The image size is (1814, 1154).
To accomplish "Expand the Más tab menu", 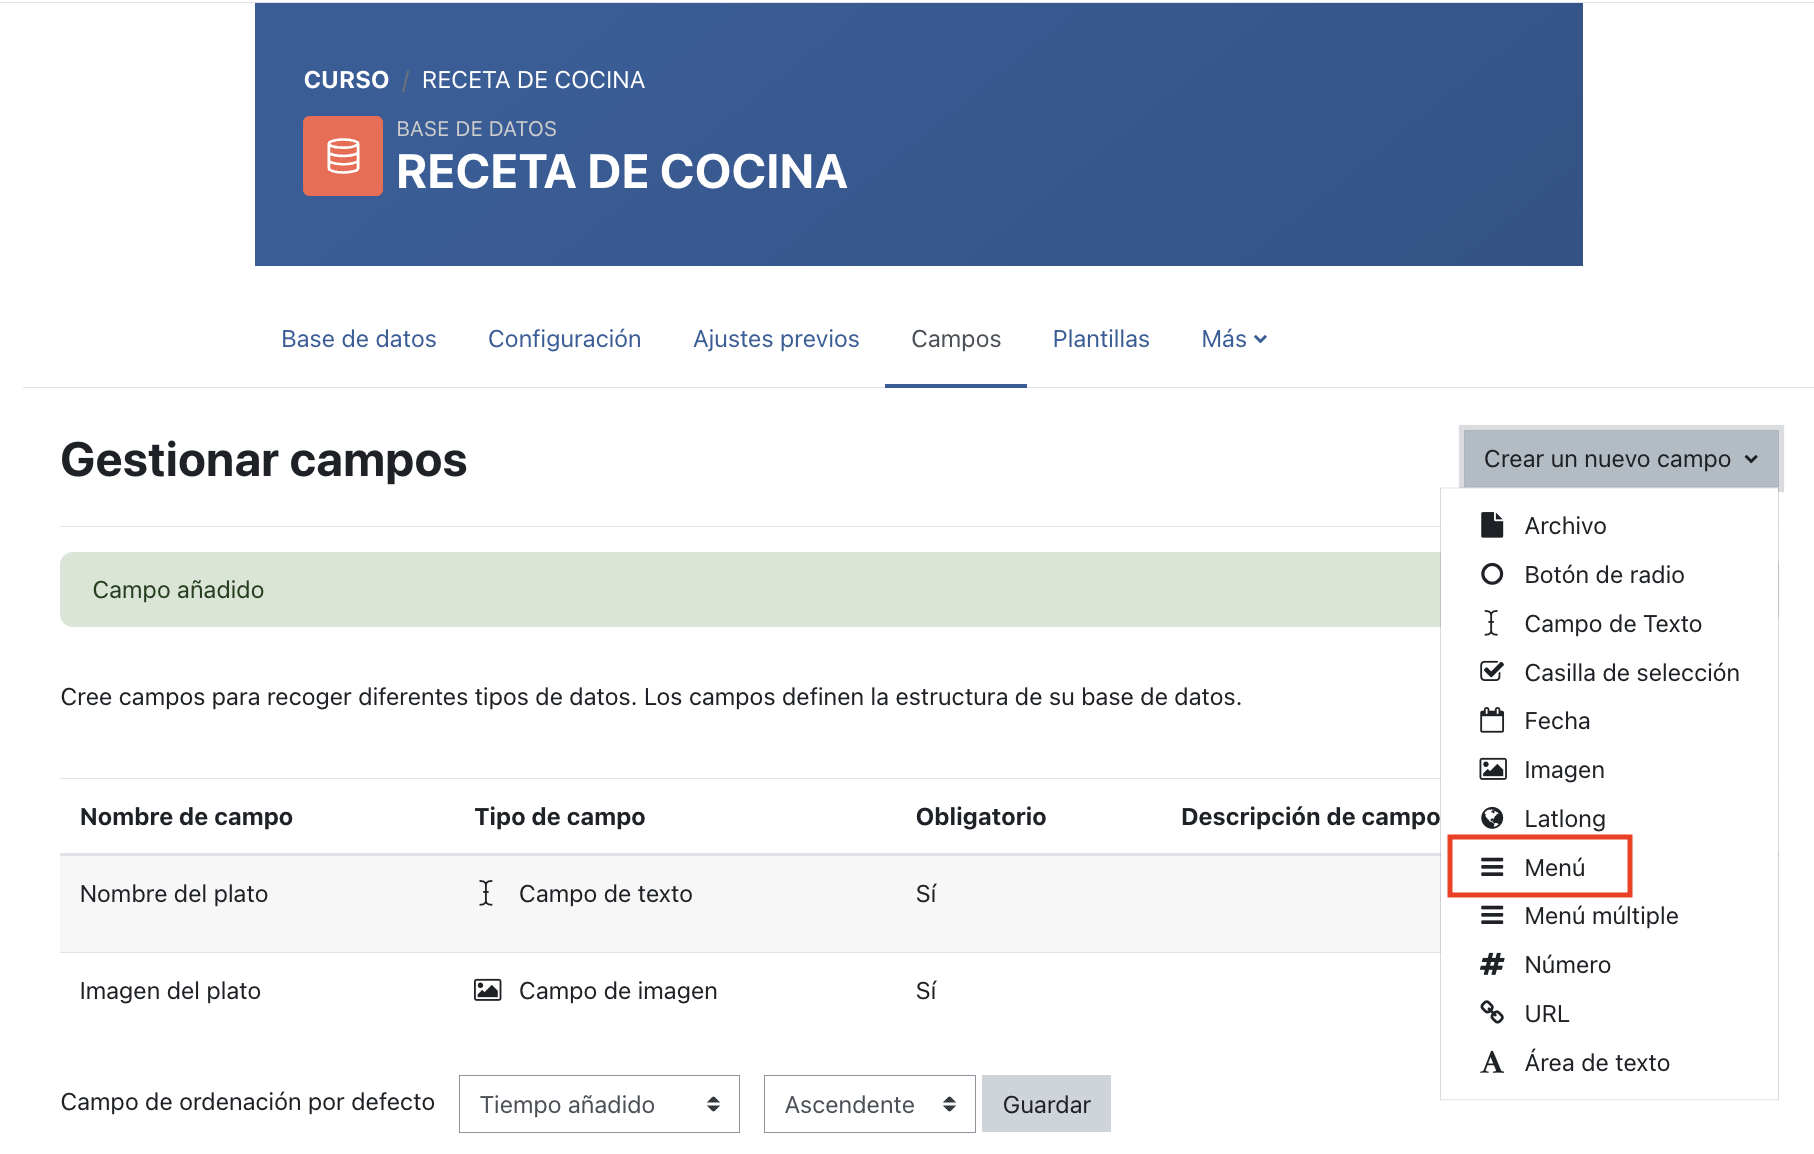I will click(x=1234, y=339).
